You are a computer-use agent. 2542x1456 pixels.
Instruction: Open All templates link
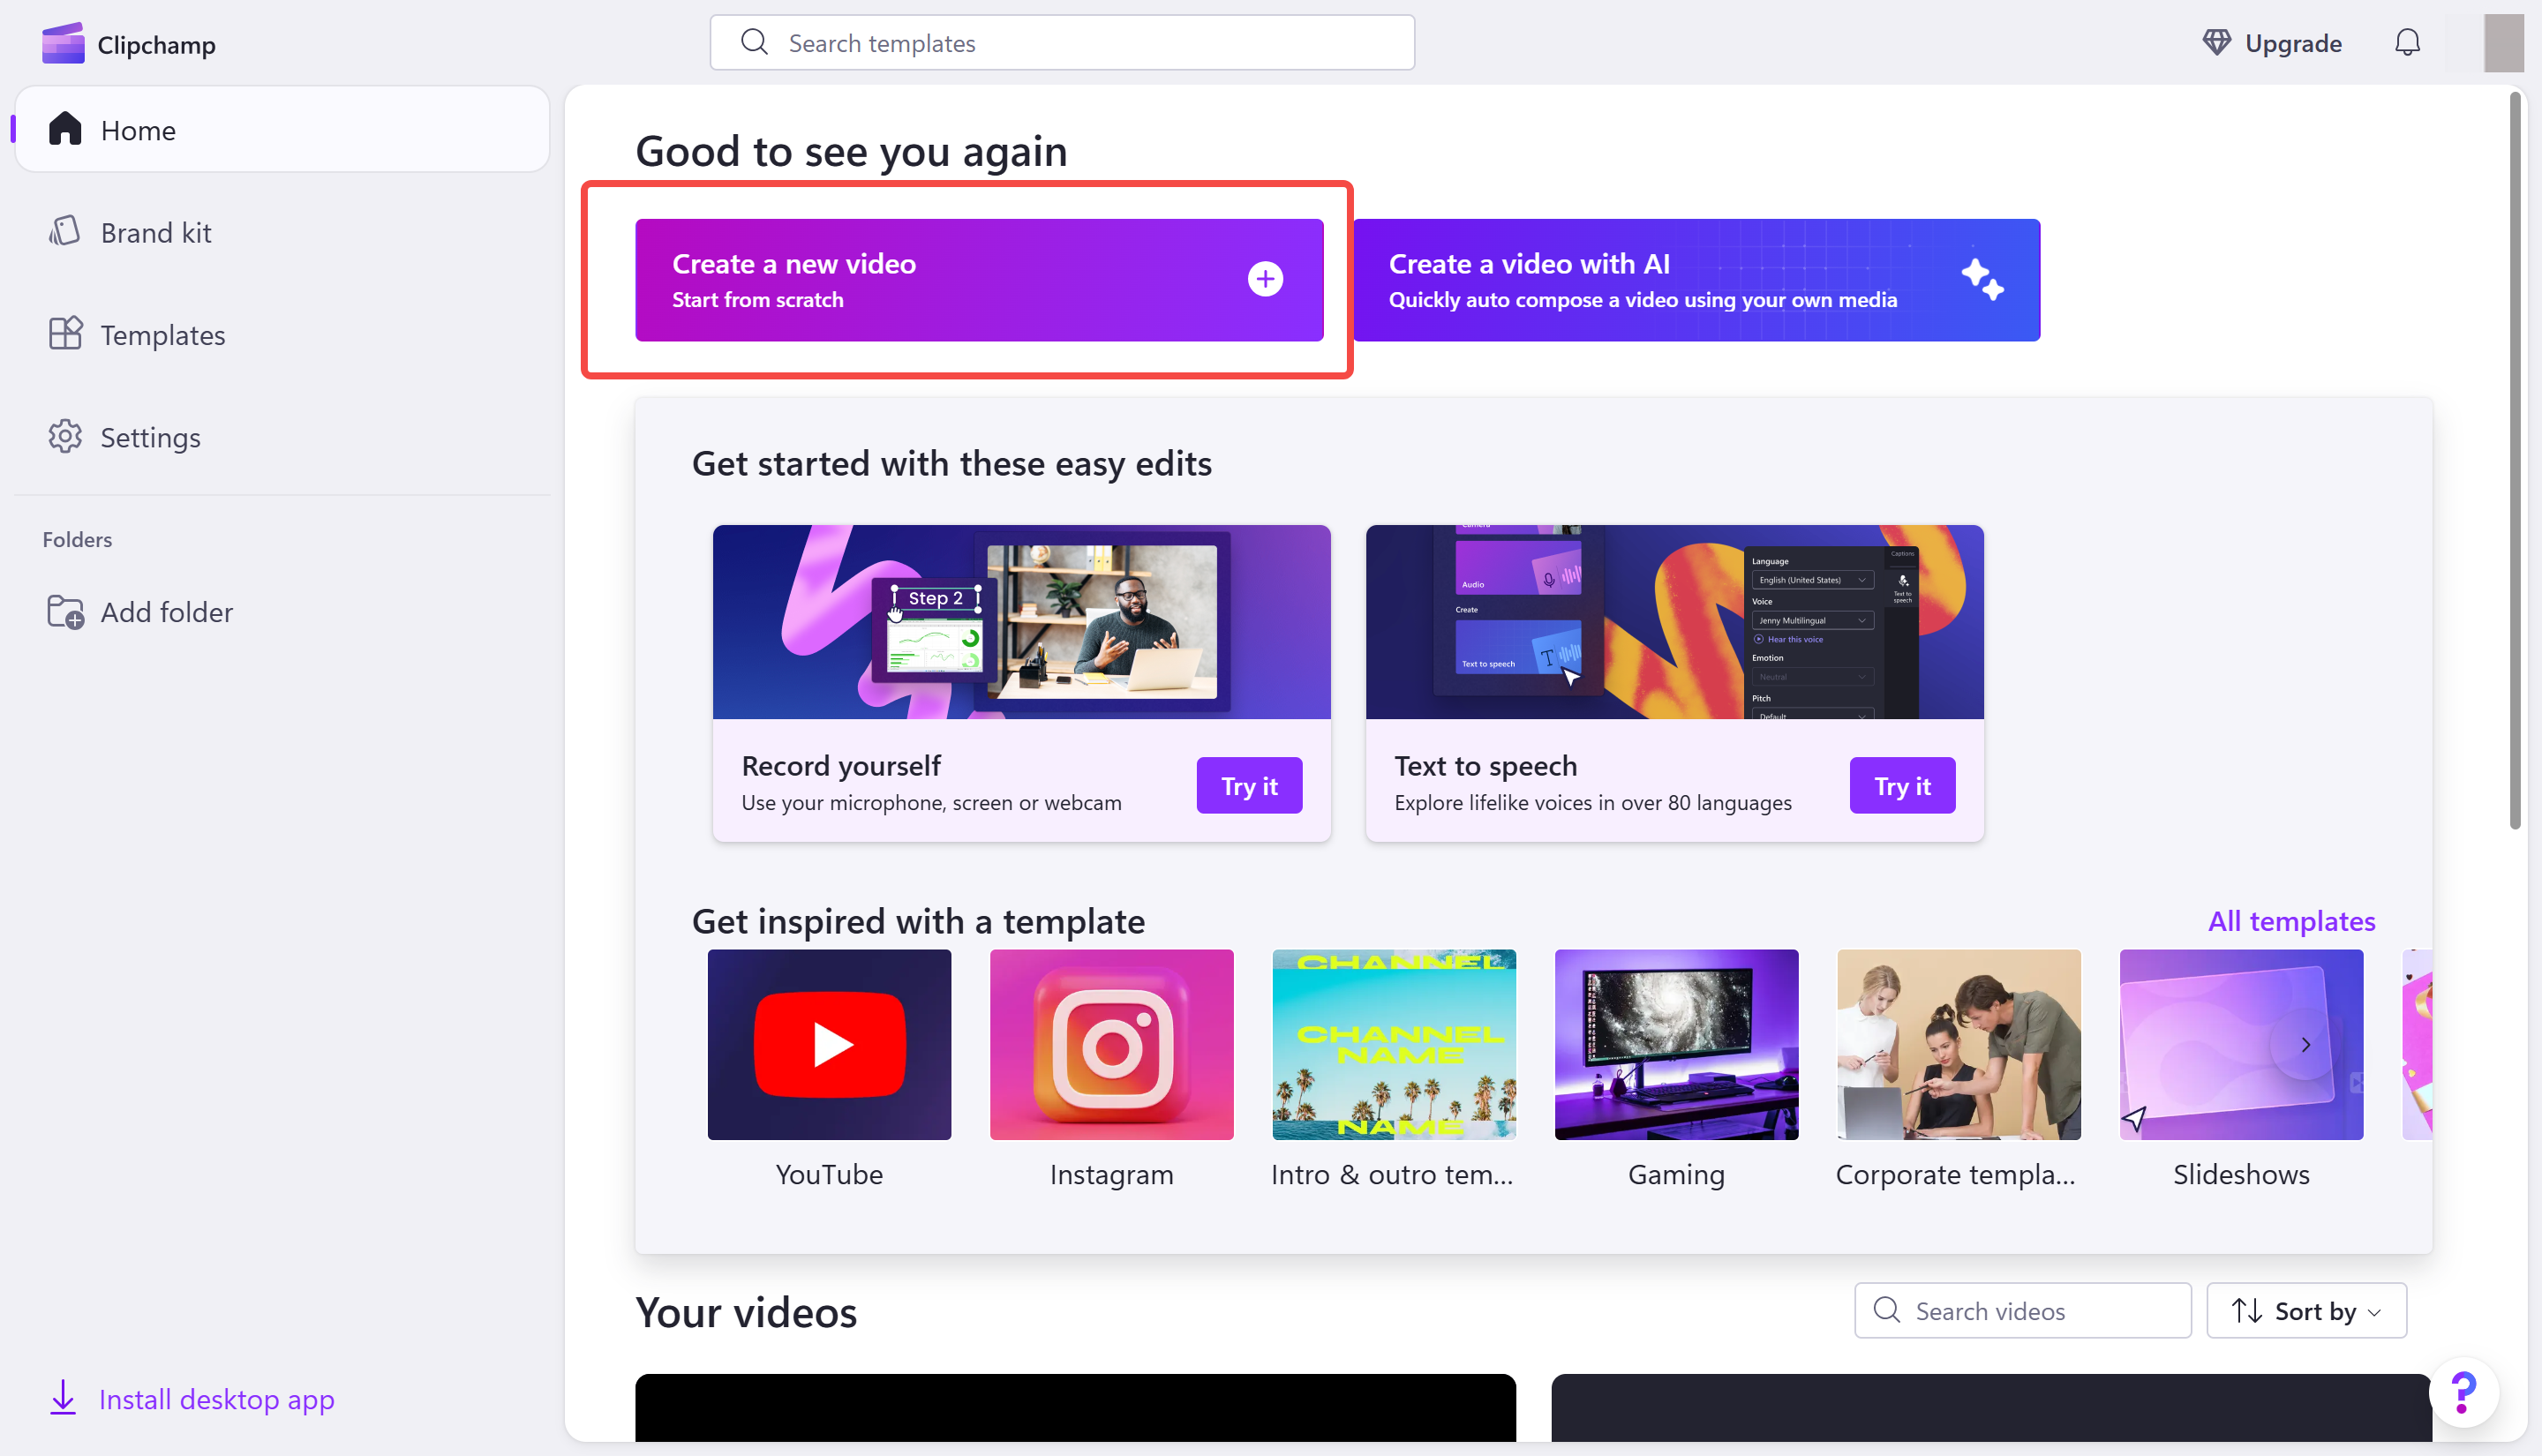(x=2291, y=921)
